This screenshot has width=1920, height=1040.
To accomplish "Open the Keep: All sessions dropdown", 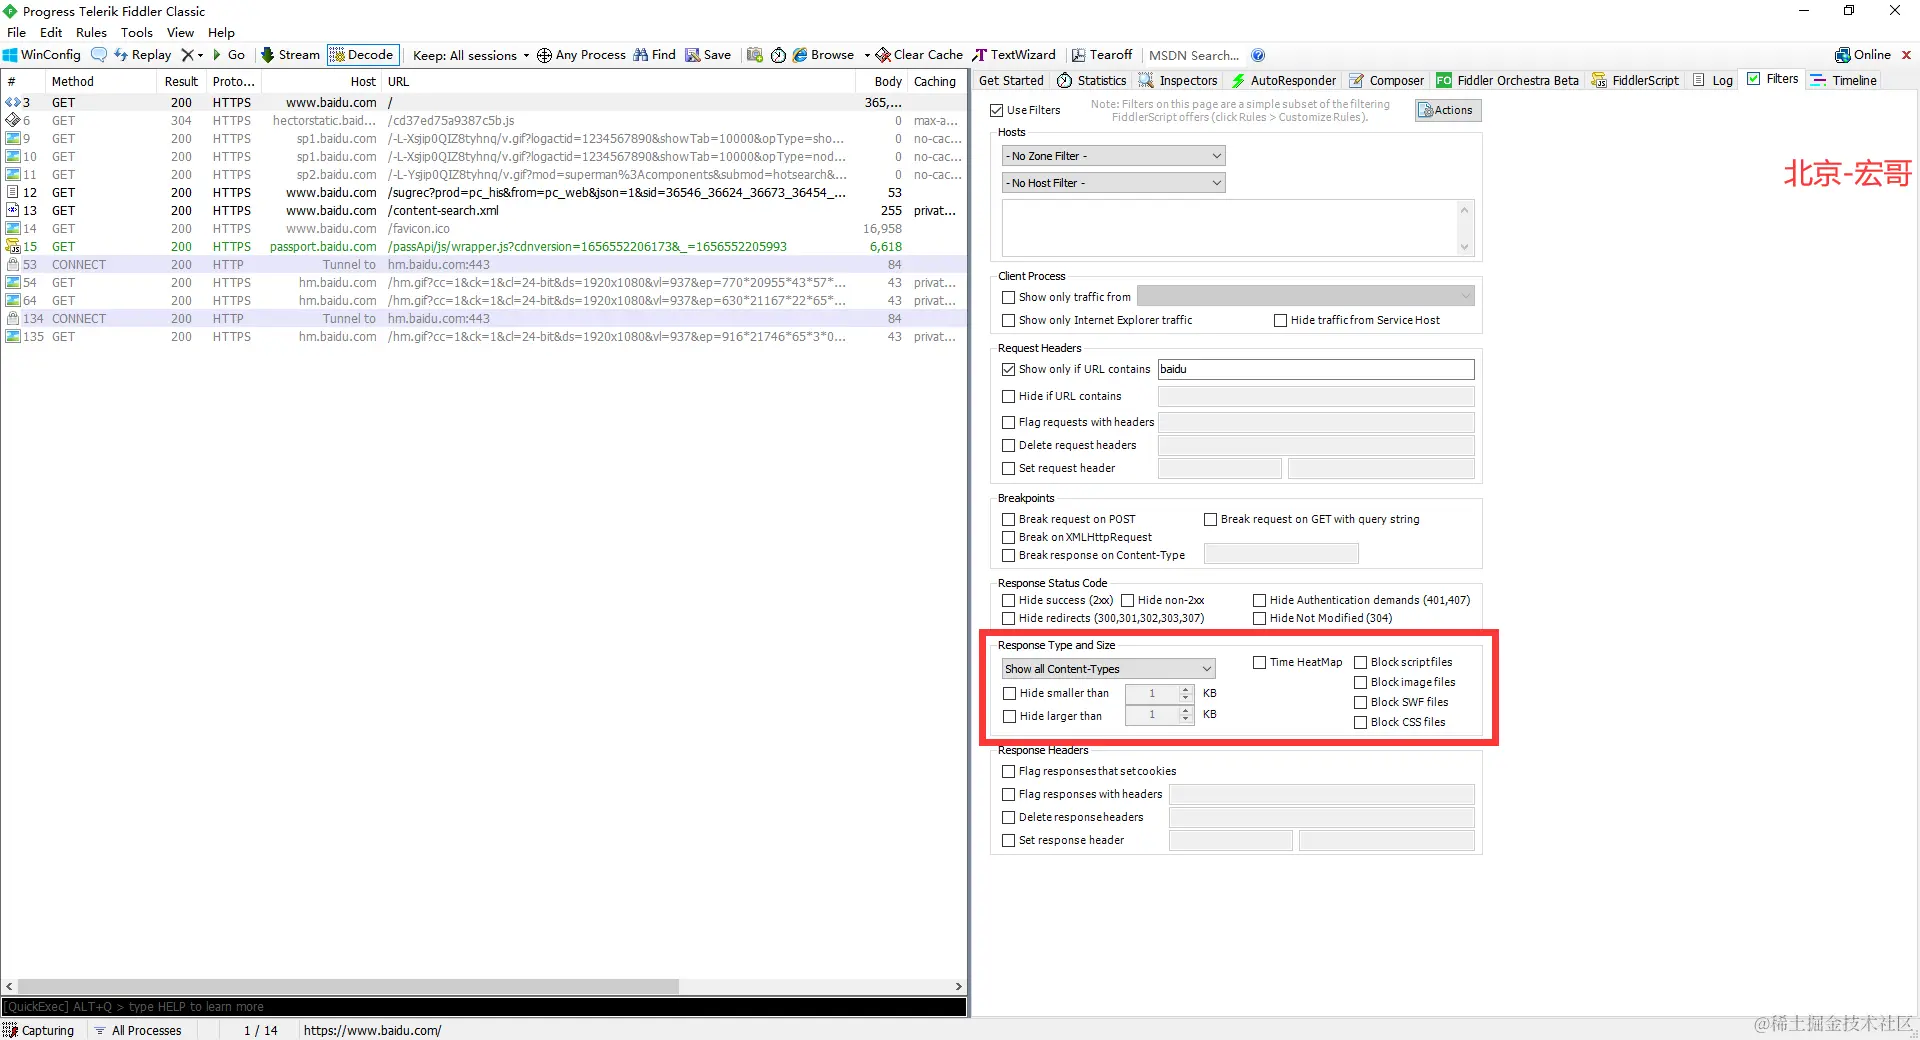I will 470,55.
